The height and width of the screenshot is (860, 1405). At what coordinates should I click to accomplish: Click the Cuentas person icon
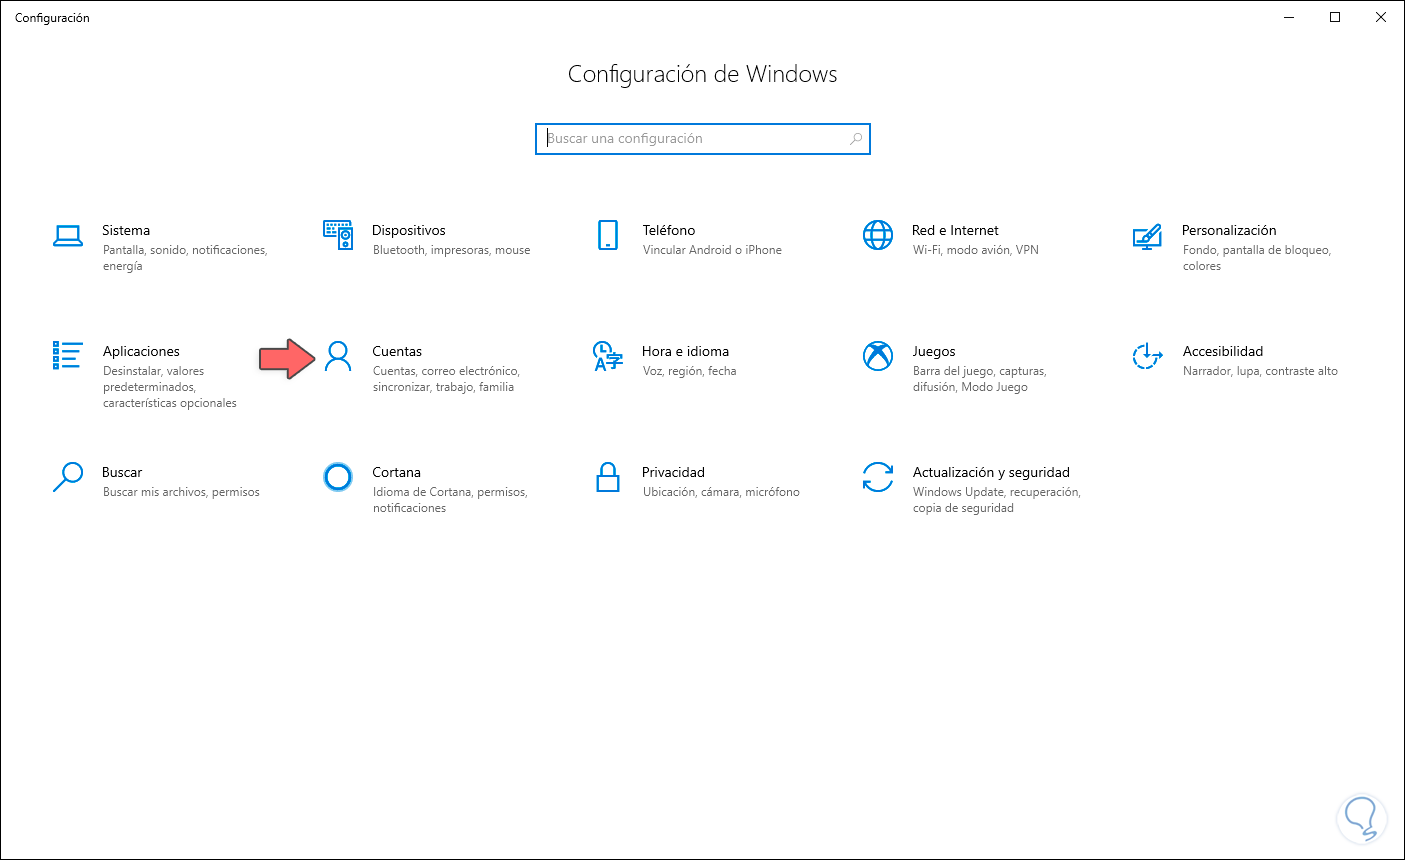(x=338, y=356)
